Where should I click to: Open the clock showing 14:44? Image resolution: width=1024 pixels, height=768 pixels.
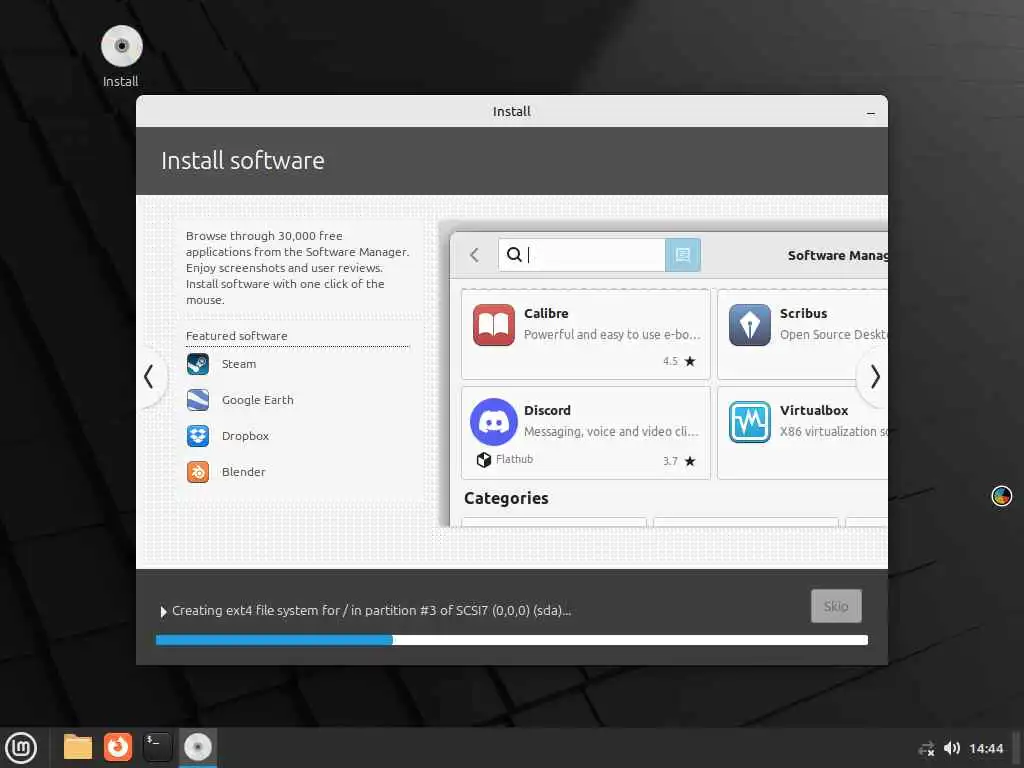(985, 748)
